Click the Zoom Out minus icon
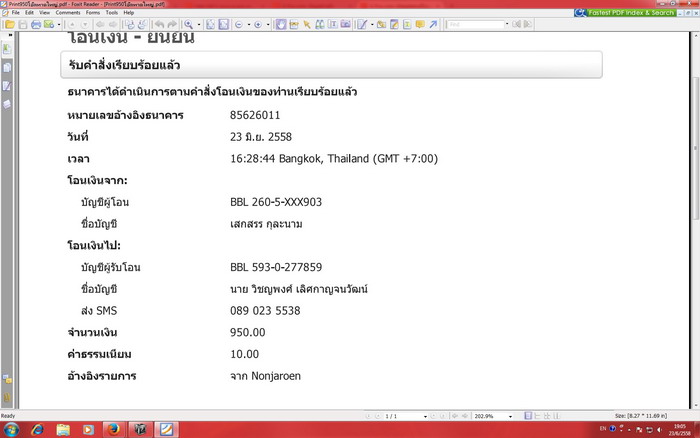The image size is (700, 438). [x=239, y=24]
